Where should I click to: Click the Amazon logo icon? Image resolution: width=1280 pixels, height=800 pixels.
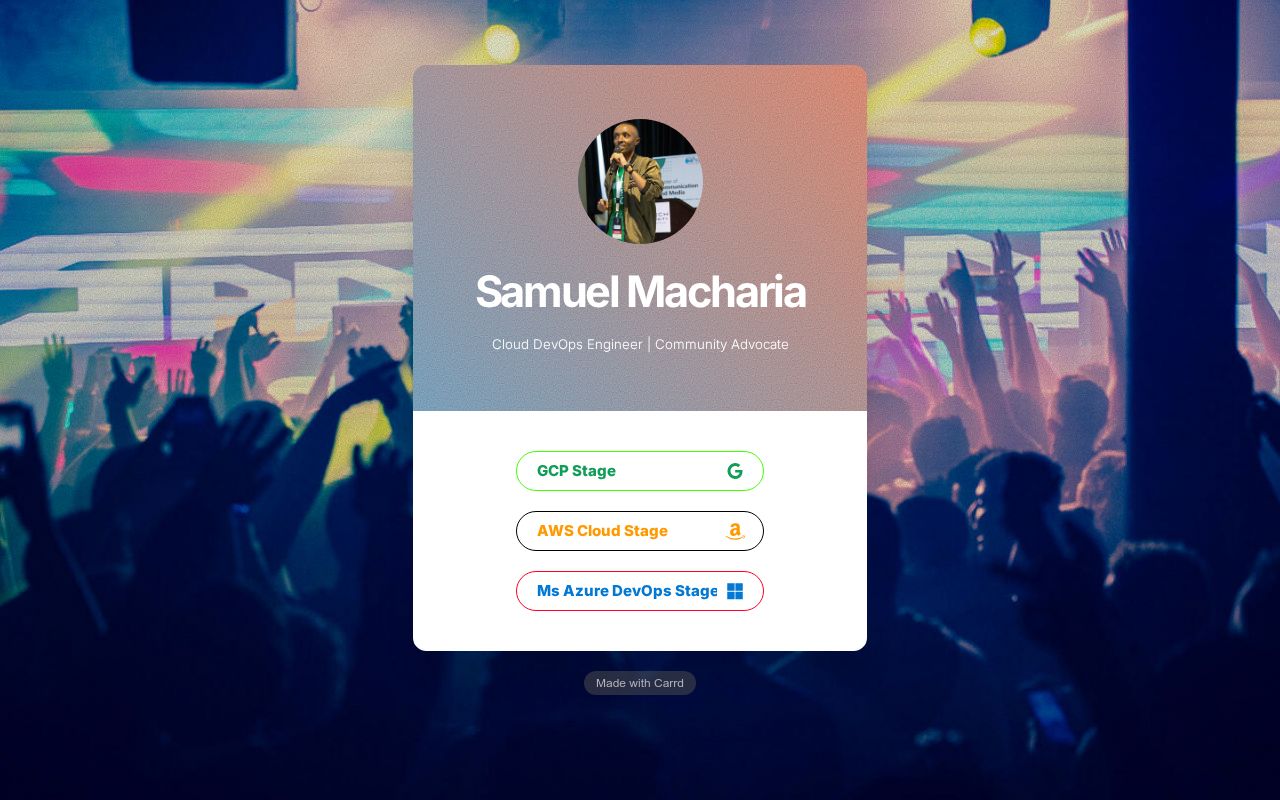pos(735,531)
